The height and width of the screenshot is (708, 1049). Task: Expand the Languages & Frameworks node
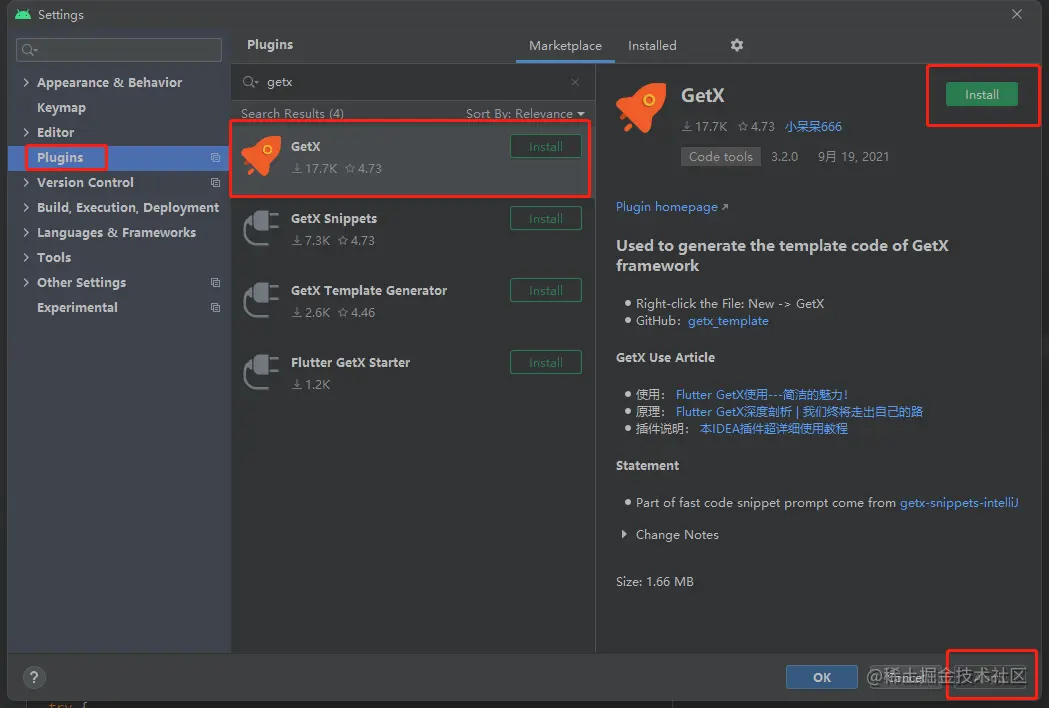pos(26,232)
